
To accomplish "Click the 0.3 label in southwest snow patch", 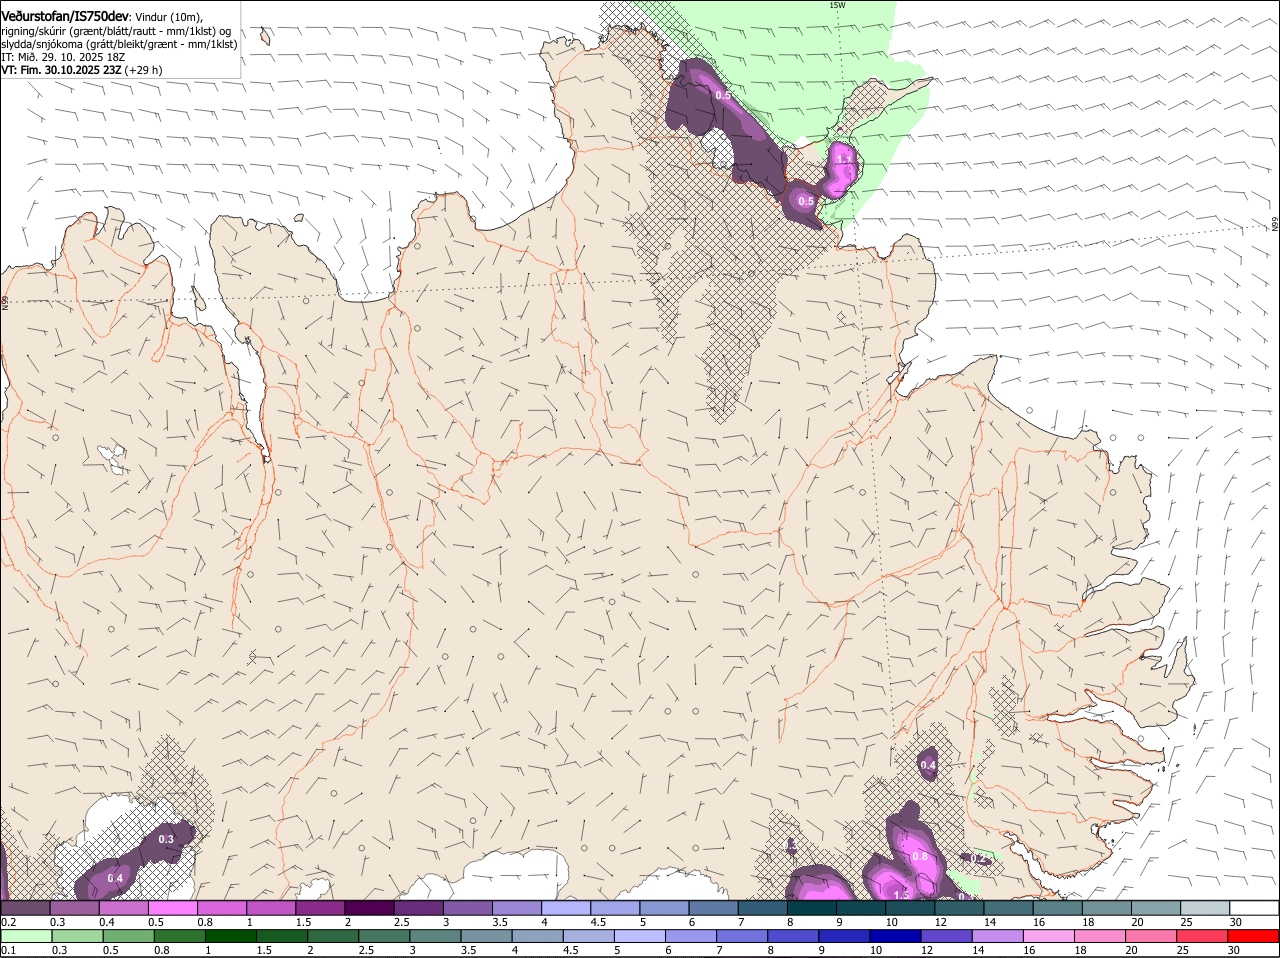I will [166, 839].
